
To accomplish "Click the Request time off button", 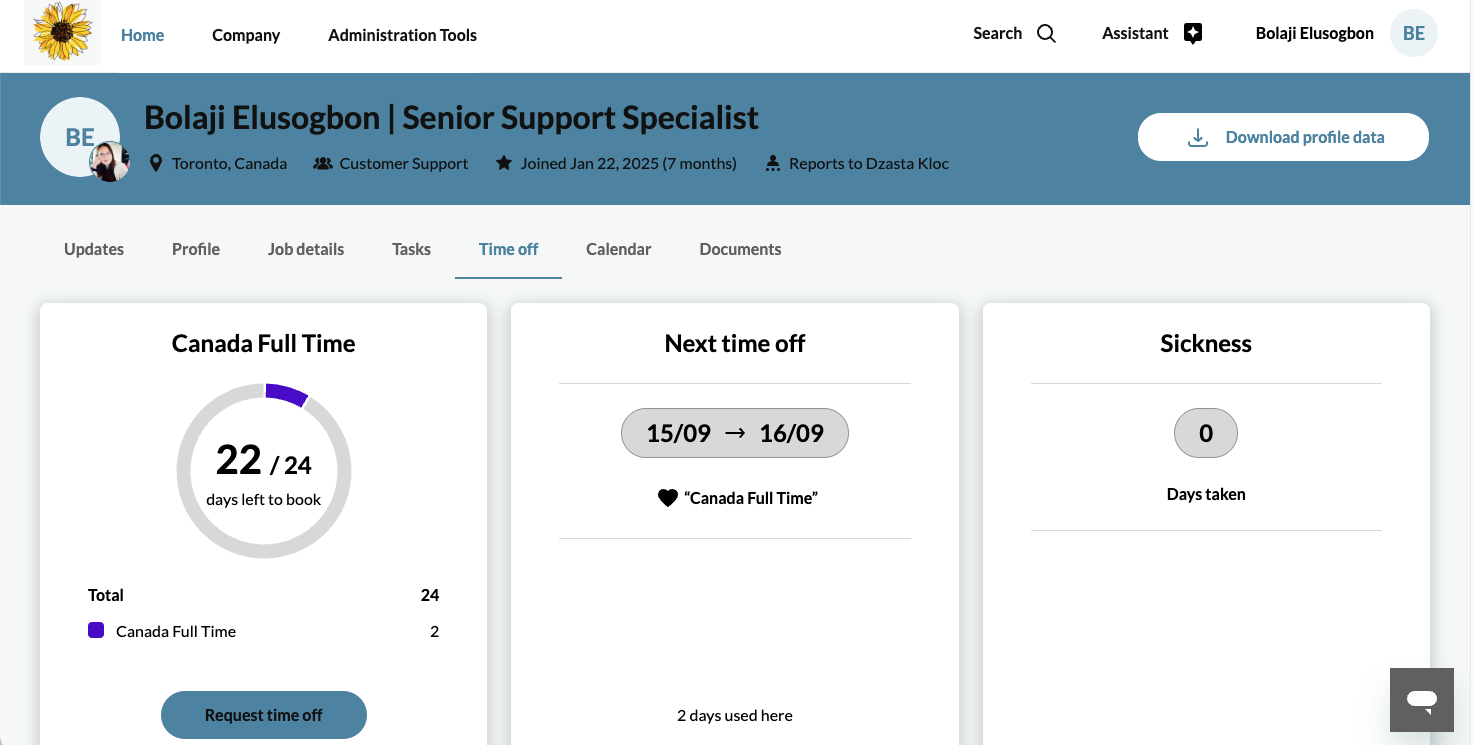I will (x=263, y=715).
